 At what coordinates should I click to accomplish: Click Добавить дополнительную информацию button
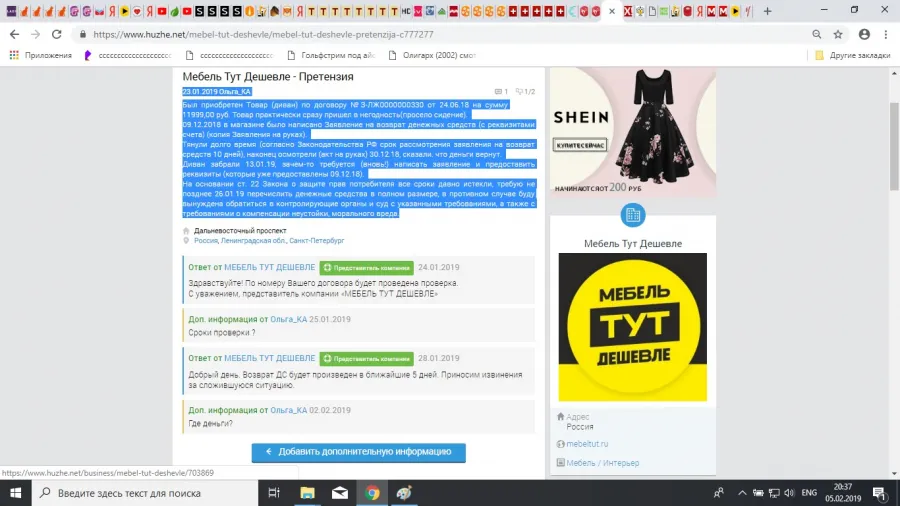[358, 452]
